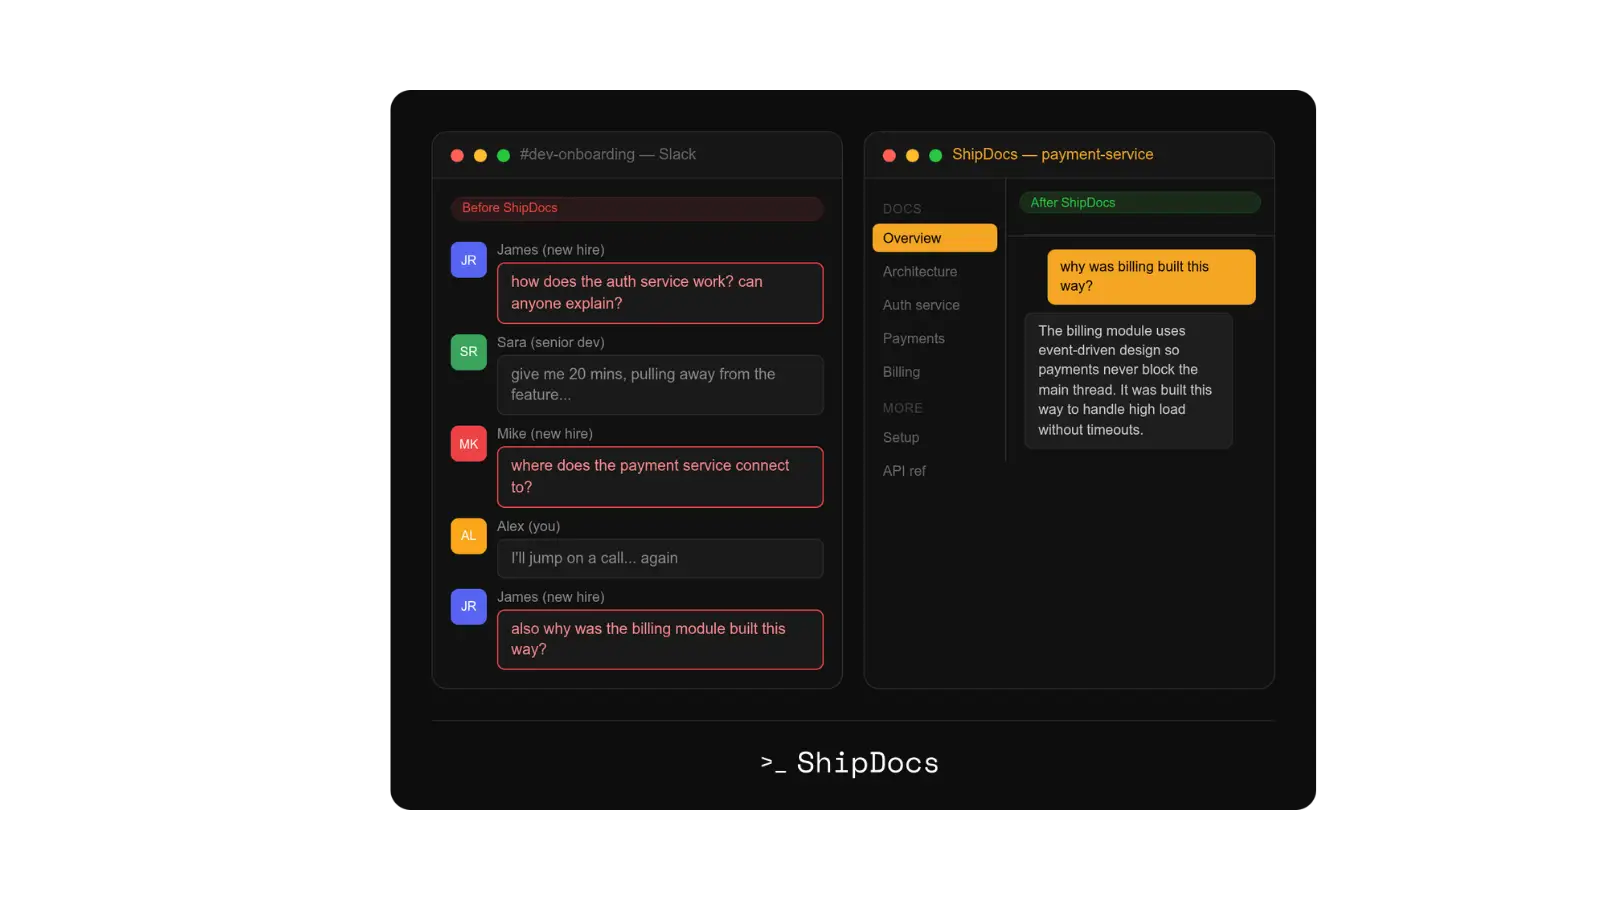
Task: Open the API ref page
Action: [904, 470]
